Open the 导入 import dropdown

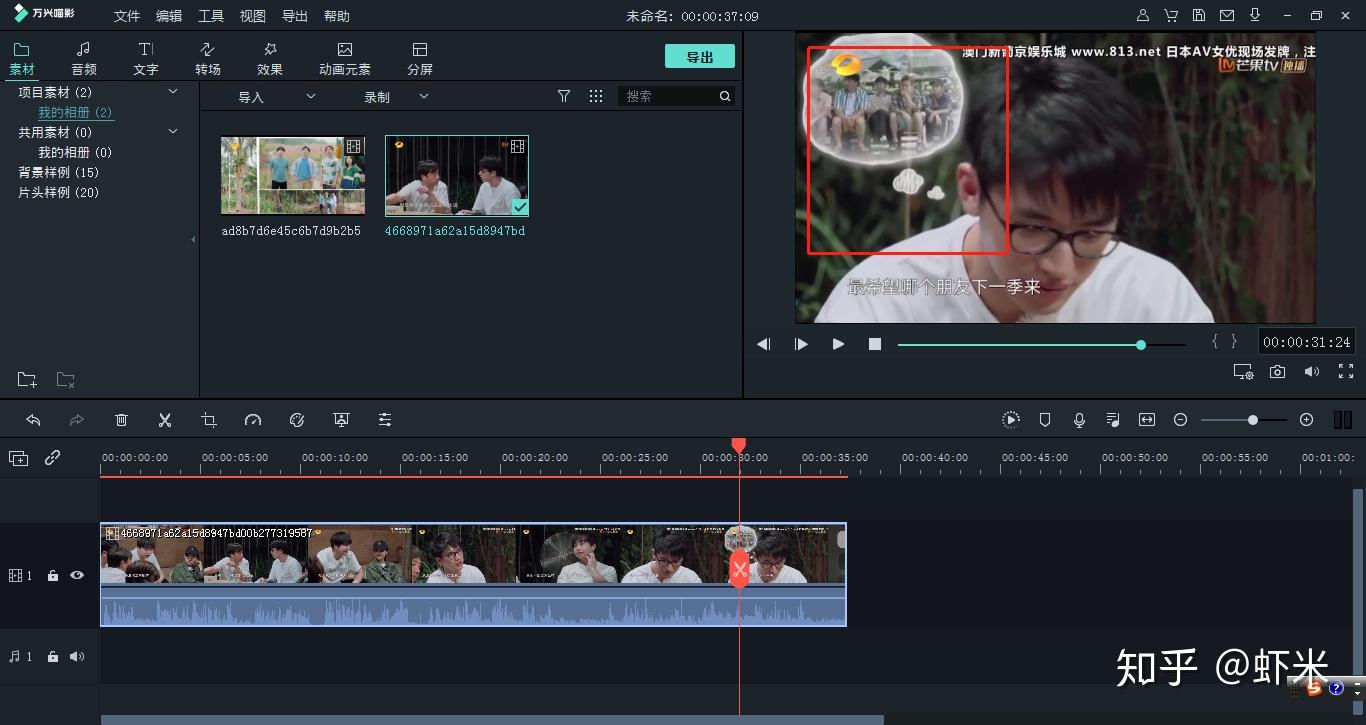click(x=276, y=97)
